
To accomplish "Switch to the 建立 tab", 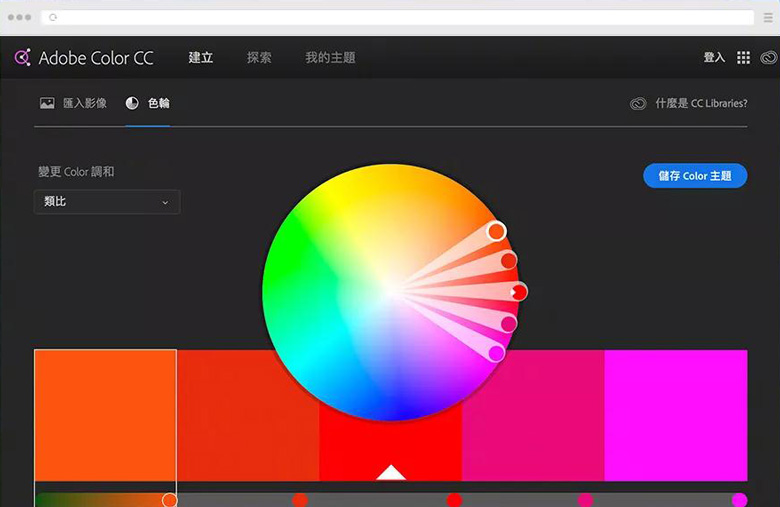I will click(201, 58).
